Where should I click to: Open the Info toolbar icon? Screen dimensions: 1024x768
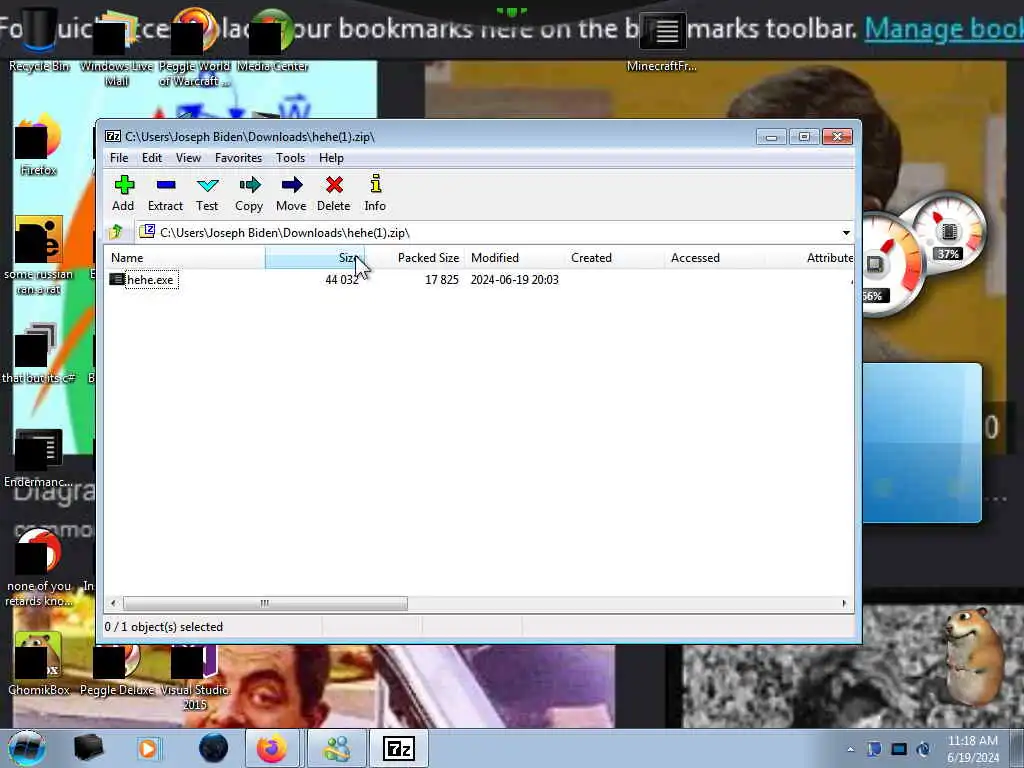pos(375,193)
